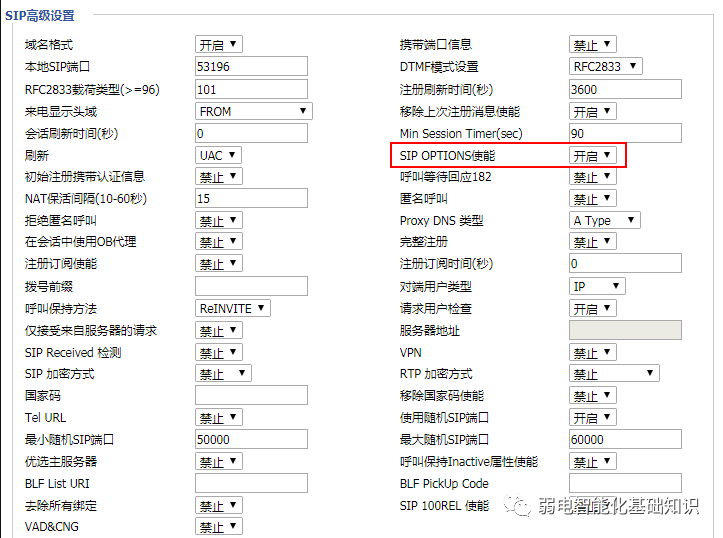Image resolution: width=723 pixels, height=538 pixels.
Task: Click the empty 国家码 input field
Action: 251,396
